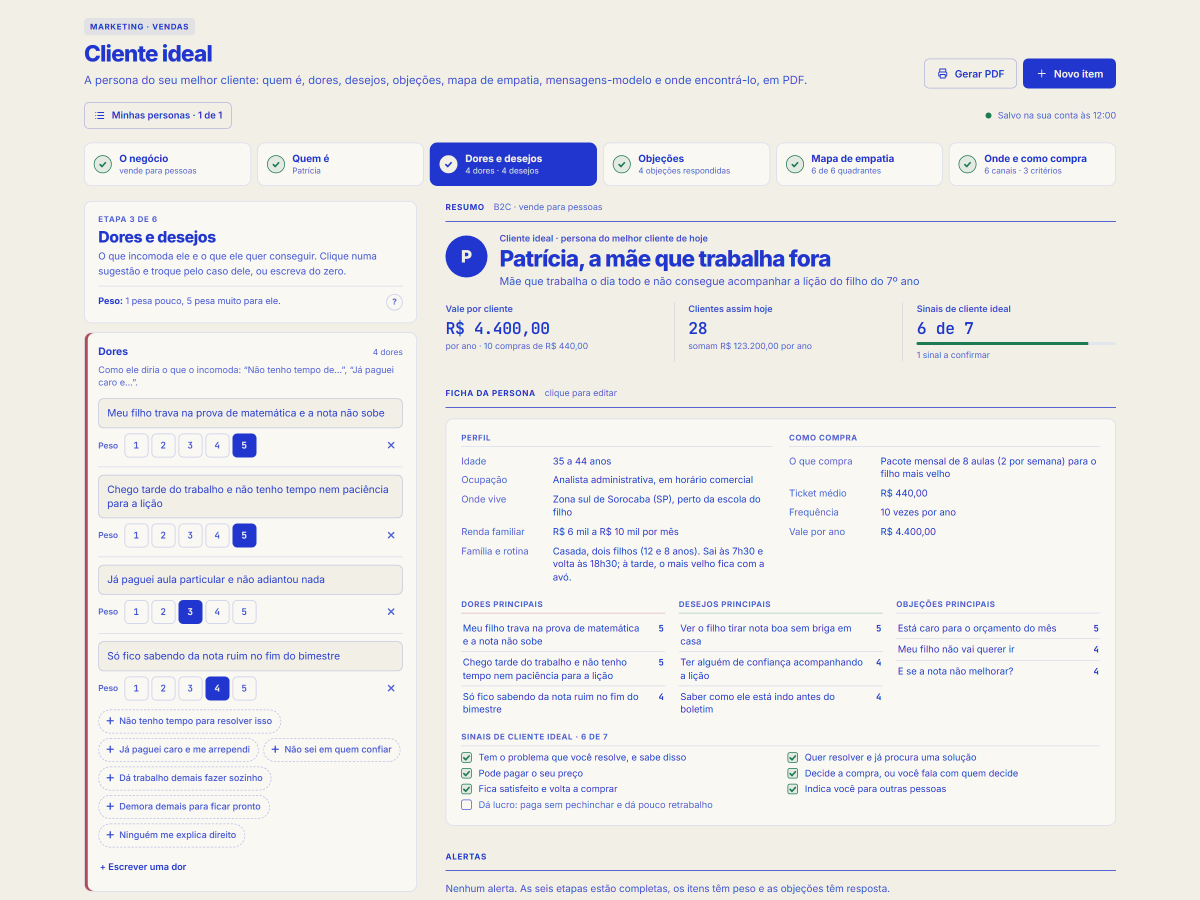The image size is (1200, 900).
Task: Click Frequência value '10 vezes por ano'
Action: 918,512
